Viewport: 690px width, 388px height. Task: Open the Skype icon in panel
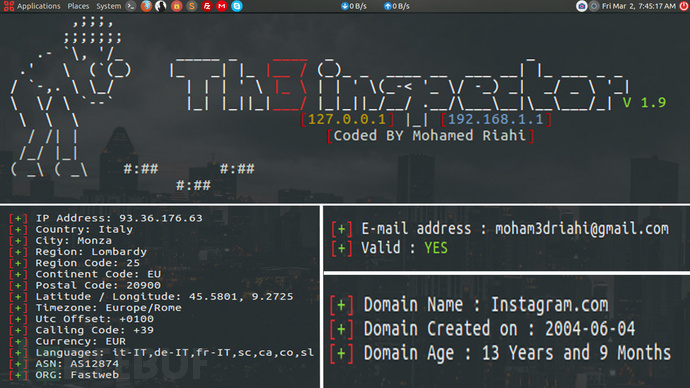(237, 6)
